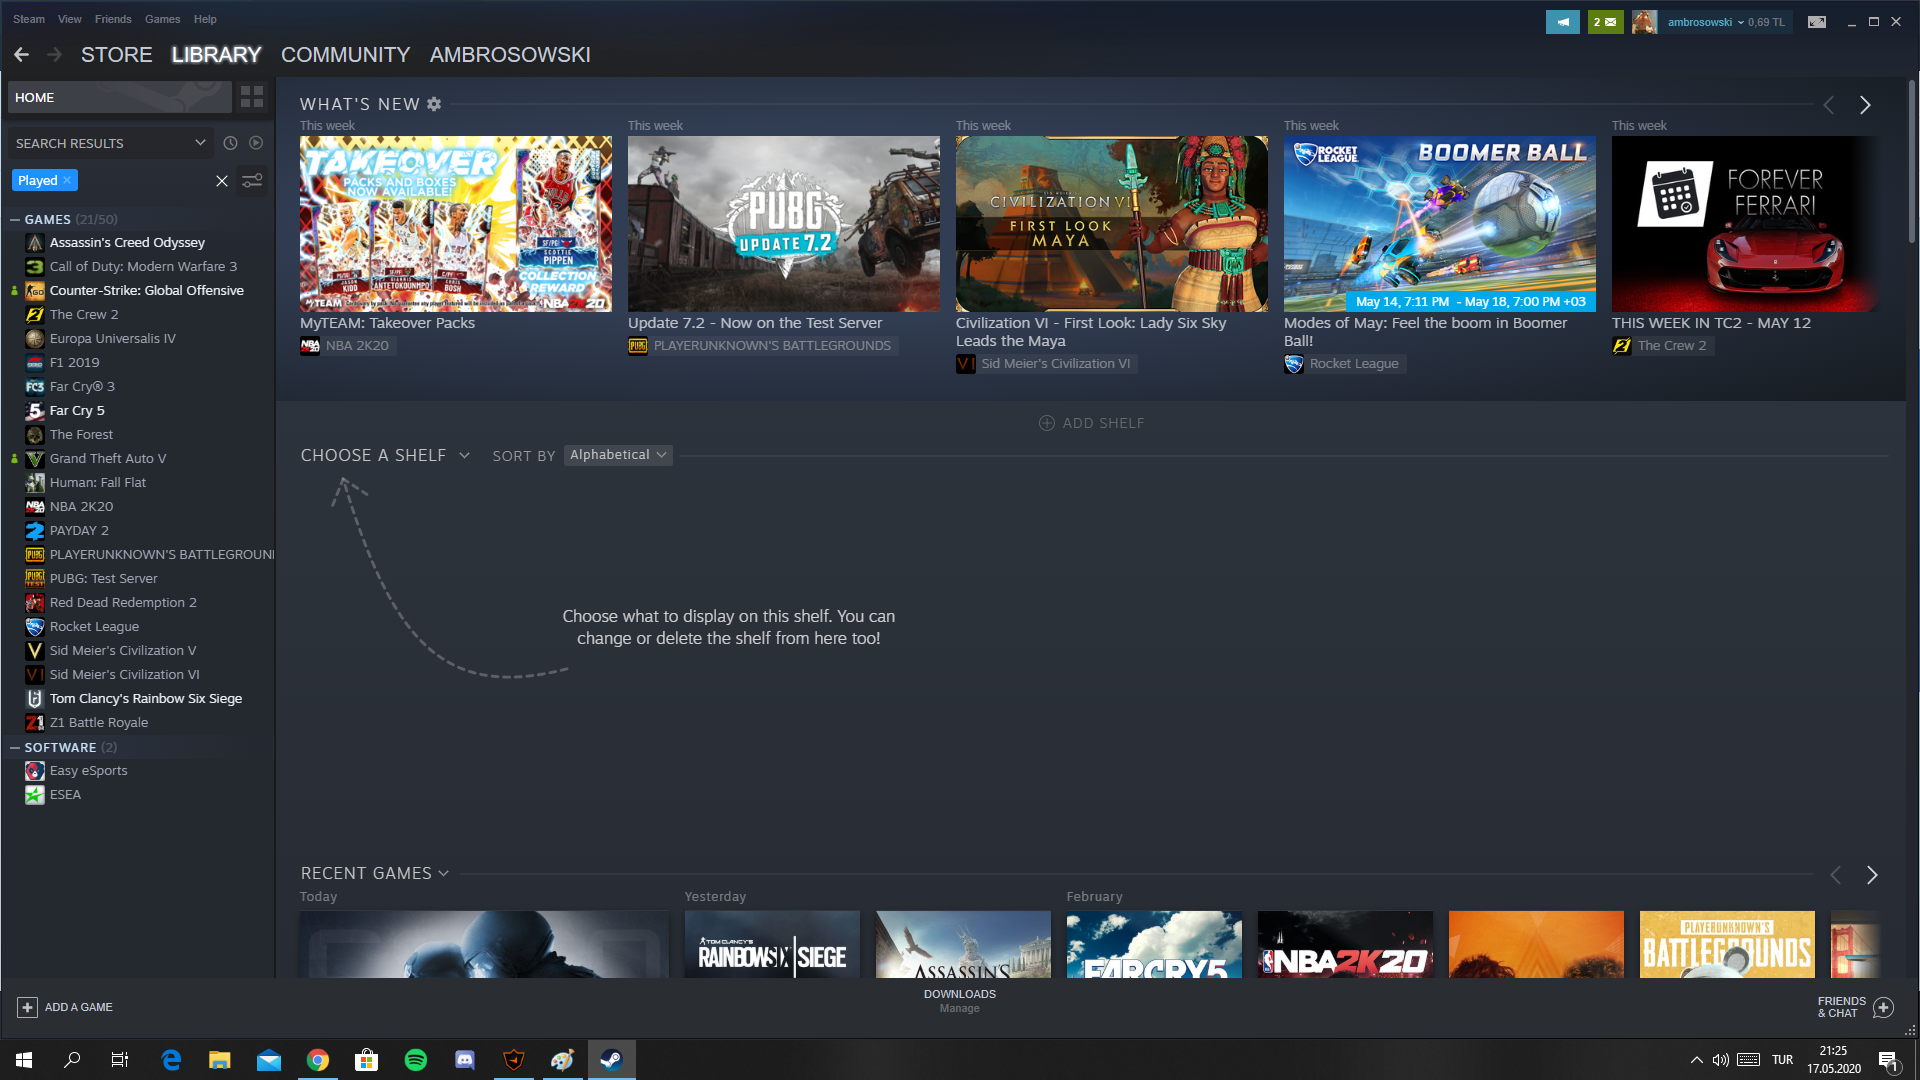Click the ambrosowski profile avatar
The height and width of the screenshot is (1080, 1920).
[x=1644, y=21]
